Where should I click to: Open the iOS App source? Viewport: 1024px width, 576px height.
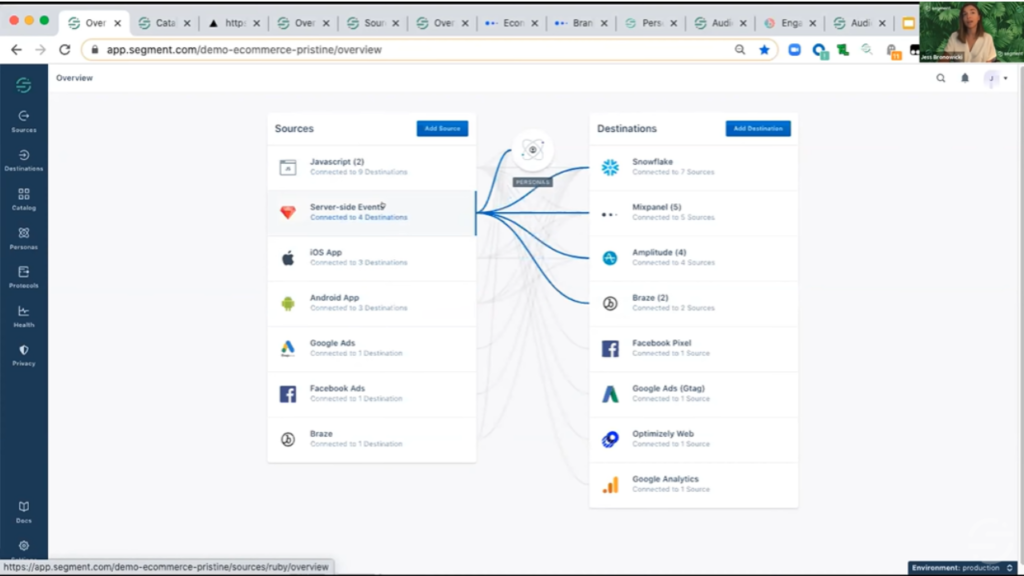tap(372, 258)
